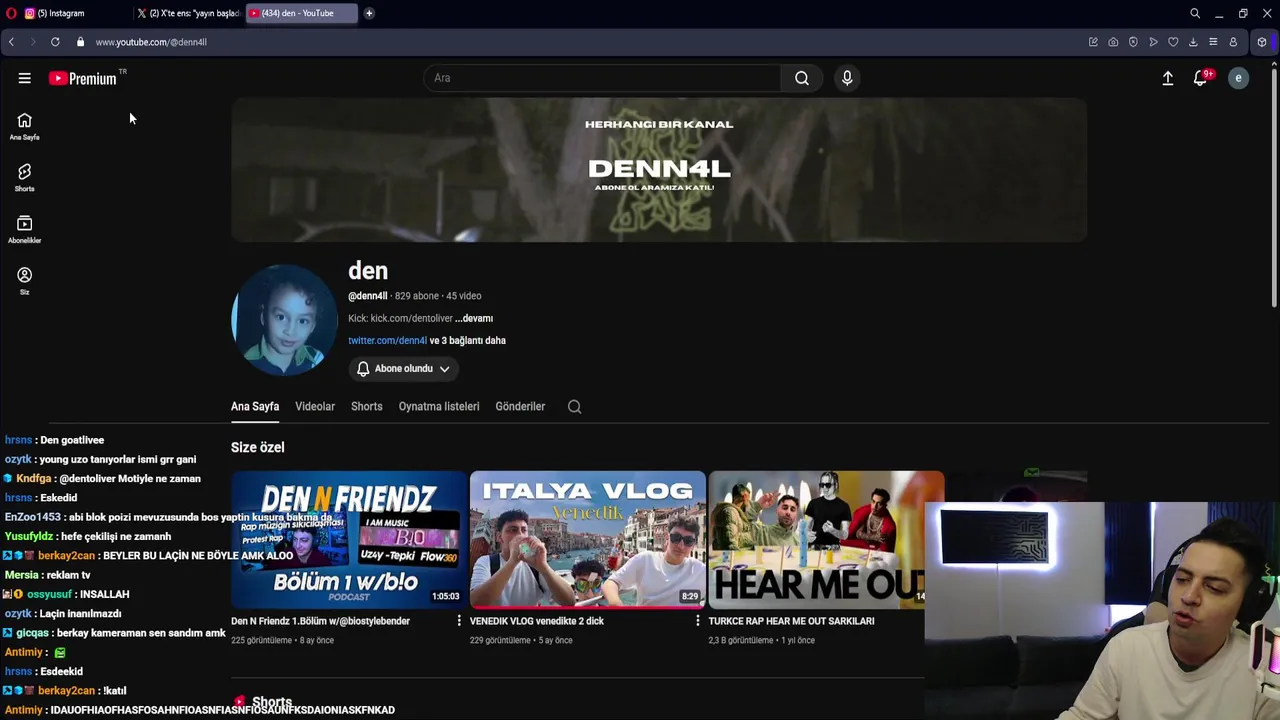Expand the Abone olundu subscription dropdown
The width and height of the screenshot is (1280, 720).
point(403,368)
